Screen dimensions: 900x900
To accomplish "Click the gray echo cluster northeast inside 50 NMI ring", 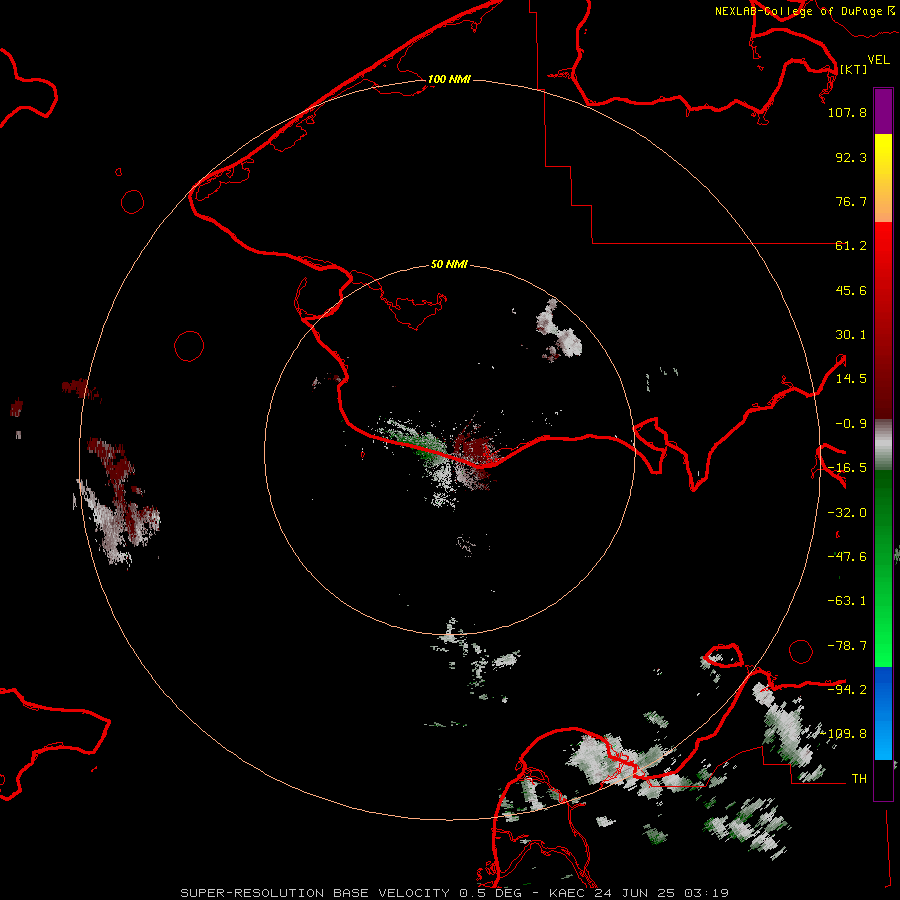I will pos(558,331).
